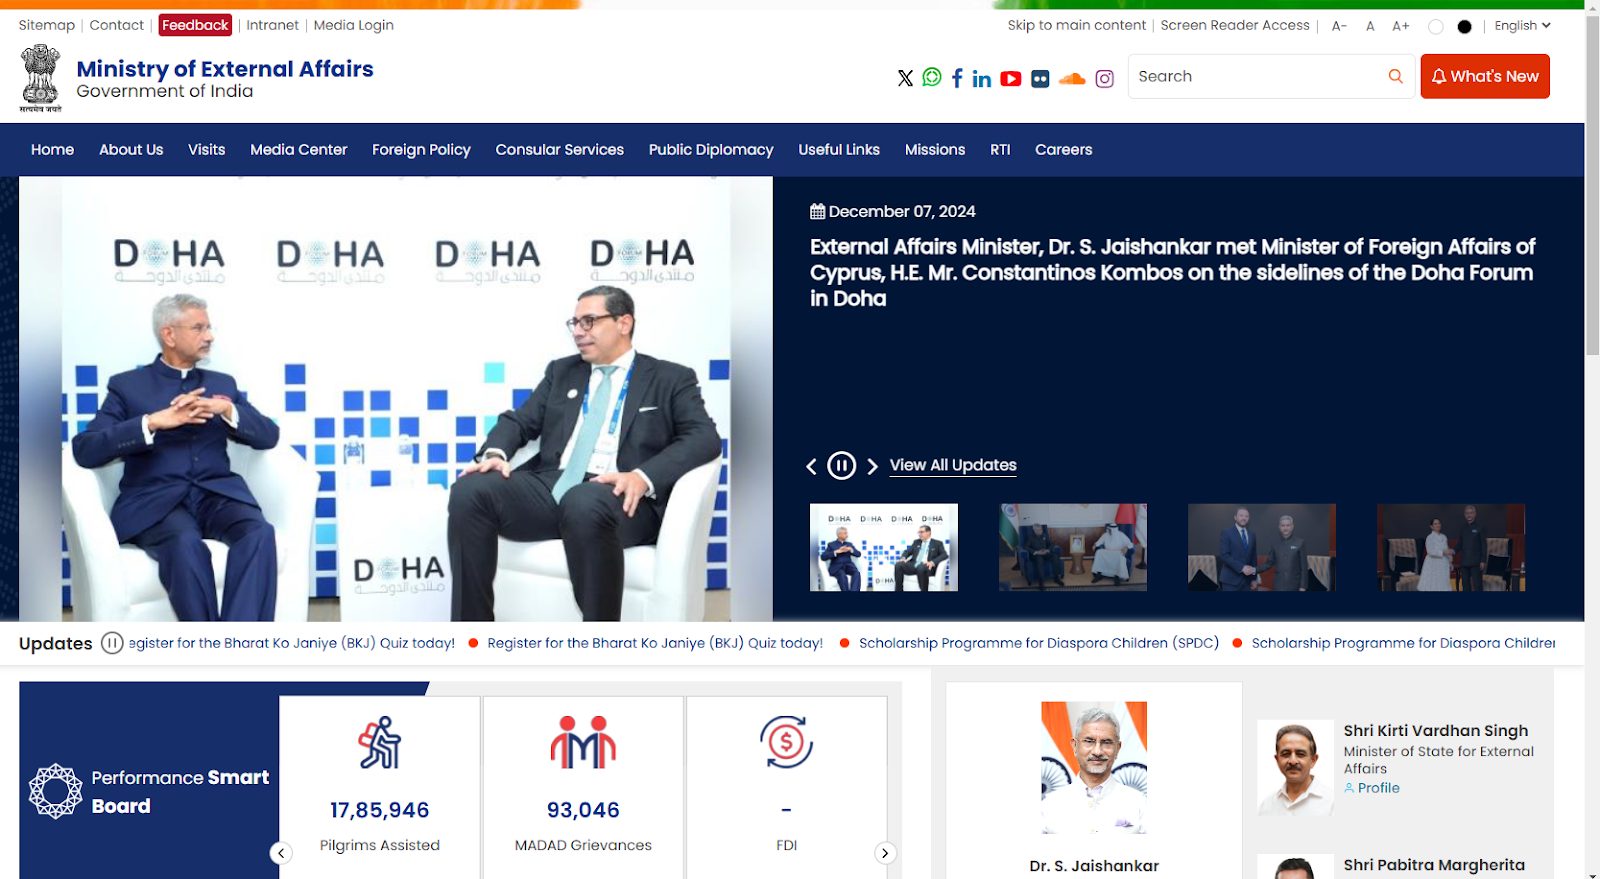Select the white contrast theme swatch

(x=1436, y=27)
